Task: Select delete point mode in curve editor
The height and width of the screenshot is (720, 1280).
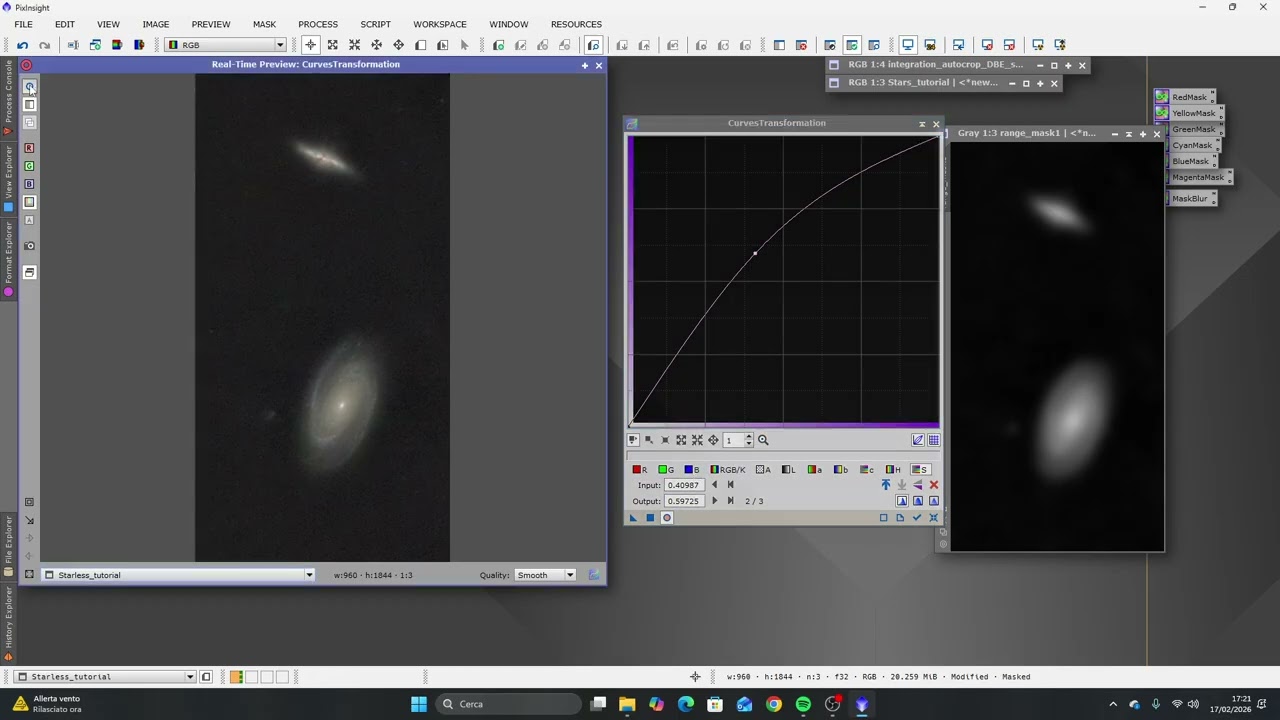Action: coord(665,440)
